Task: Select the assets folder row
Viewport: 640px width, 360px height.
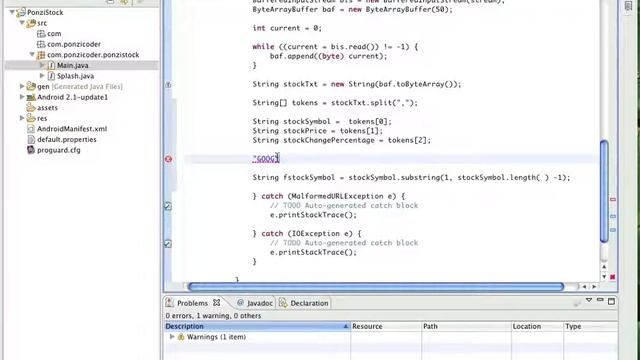Action: 47,107
